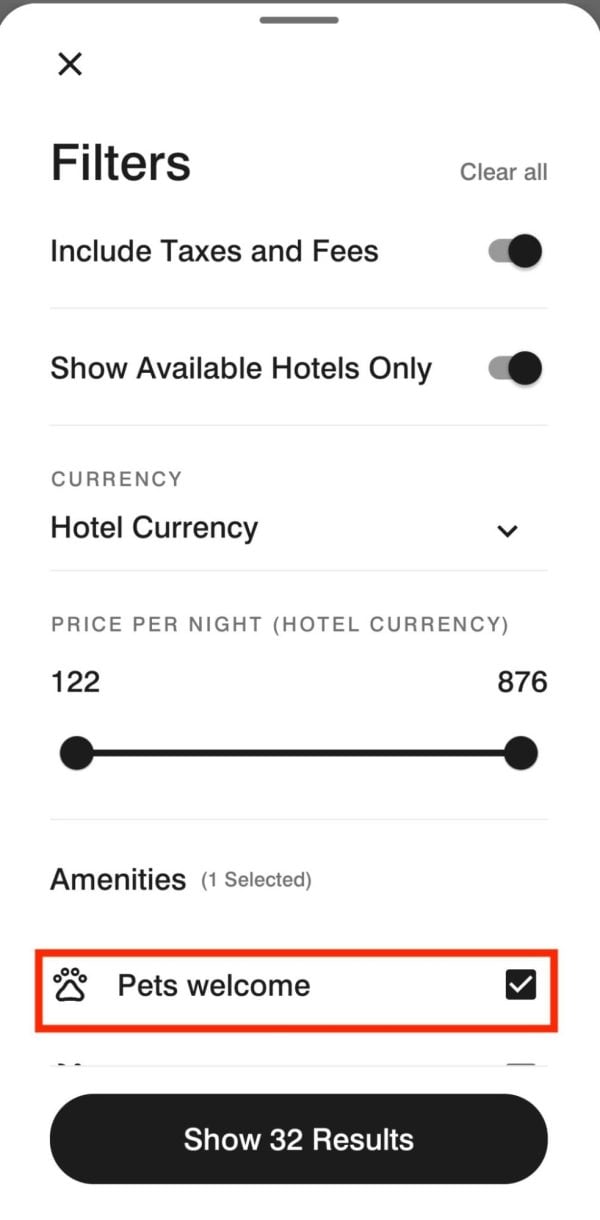Toggle off Include Taxes and Fees switch
This screenshot has height=1220, width=600.
point(516,251)
